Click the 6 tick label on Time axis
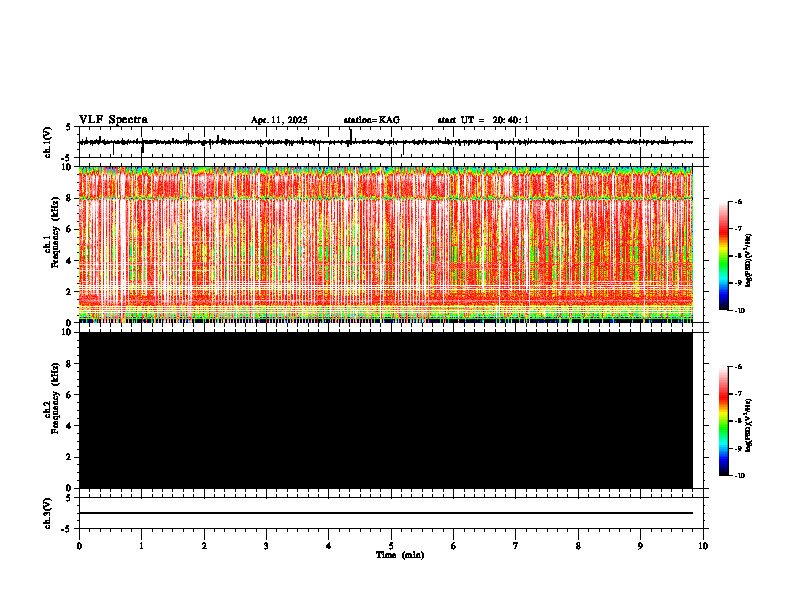Screen dimensions: 792x612 click(x=454, y=546)
